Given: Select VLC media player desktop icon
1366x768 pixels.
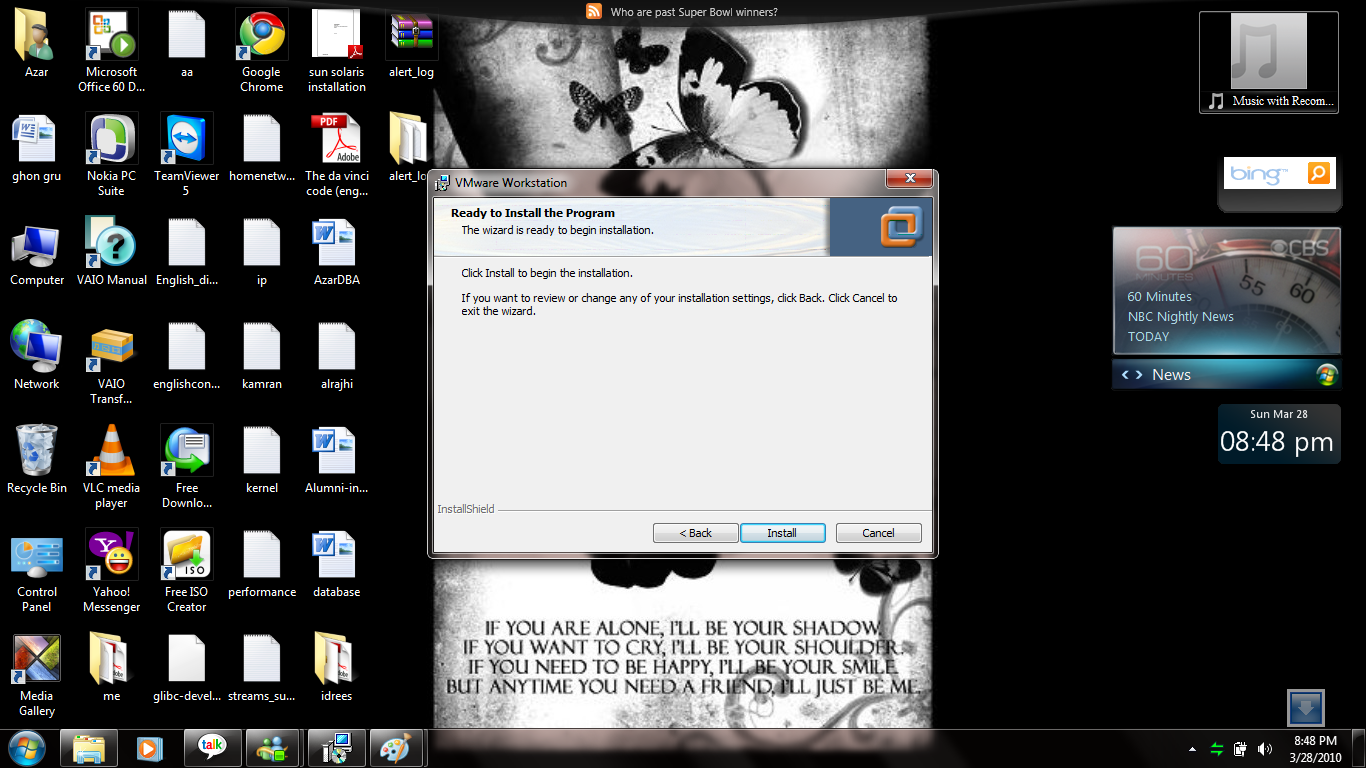Looking at the screenshot, I should pos(111,466).
